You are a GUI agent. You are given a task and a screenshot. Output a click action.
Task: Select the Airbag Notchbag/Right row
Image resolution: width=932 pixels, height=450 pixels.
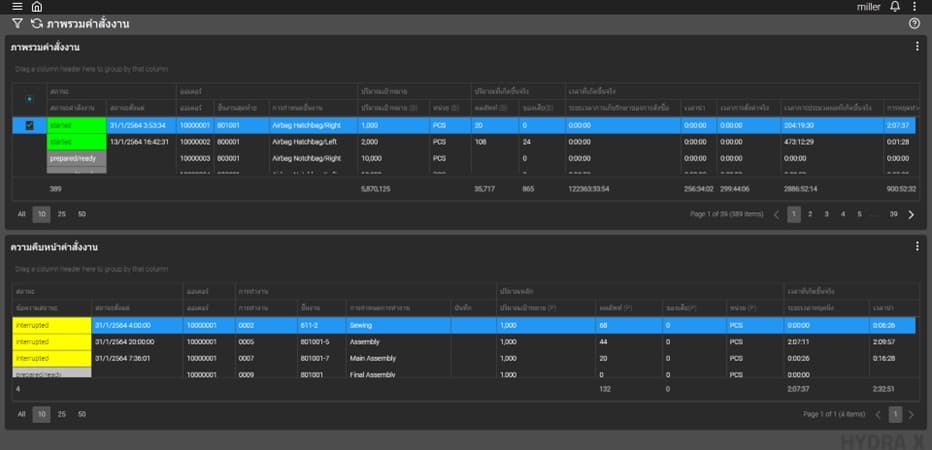(466, 159)
